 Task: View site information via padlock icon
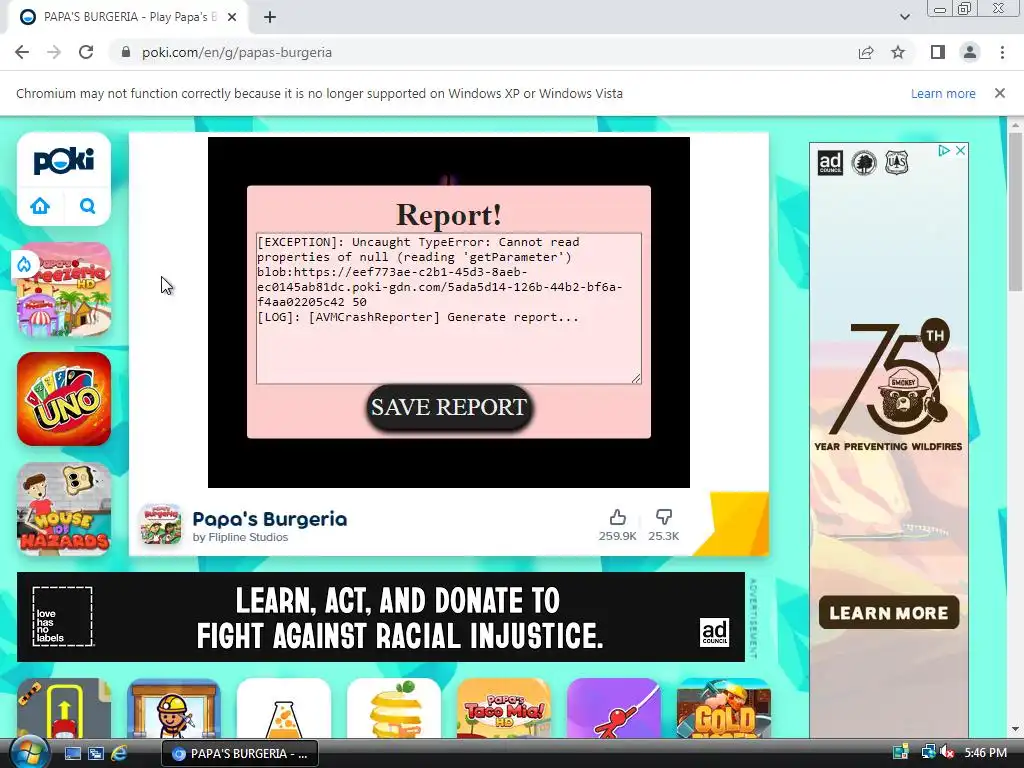click(126, 52)
